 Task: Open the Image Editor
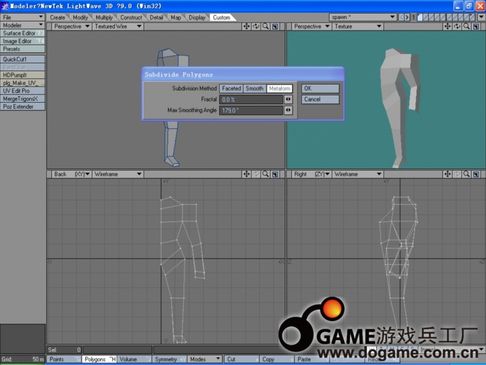pyautogui.click(x=23, y=41)
